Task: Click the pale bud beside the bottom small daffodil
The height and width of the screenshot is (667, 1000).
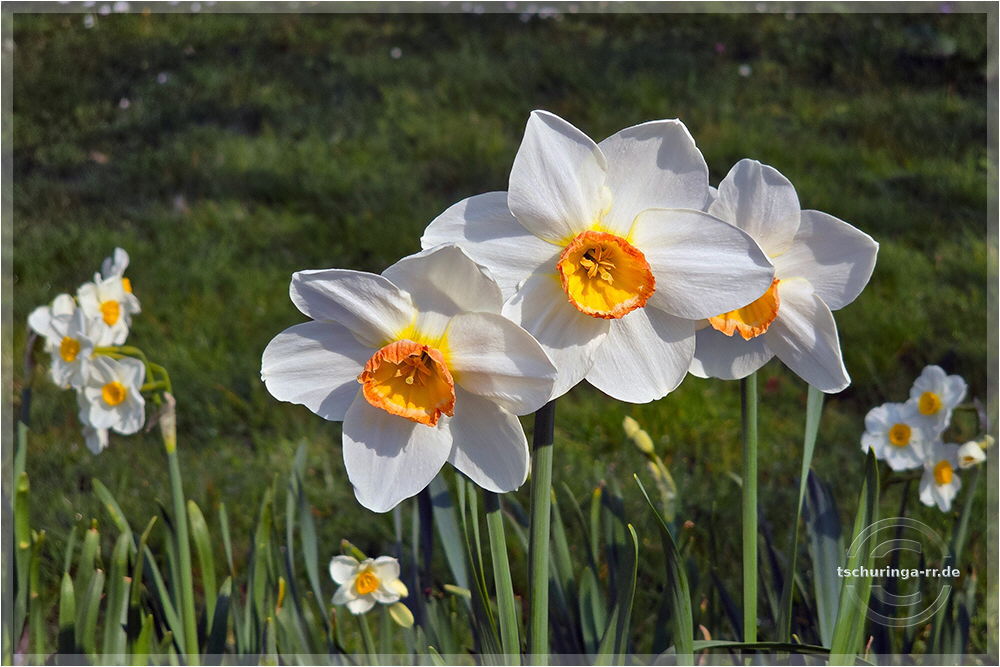Action: (x=401, y=614)
